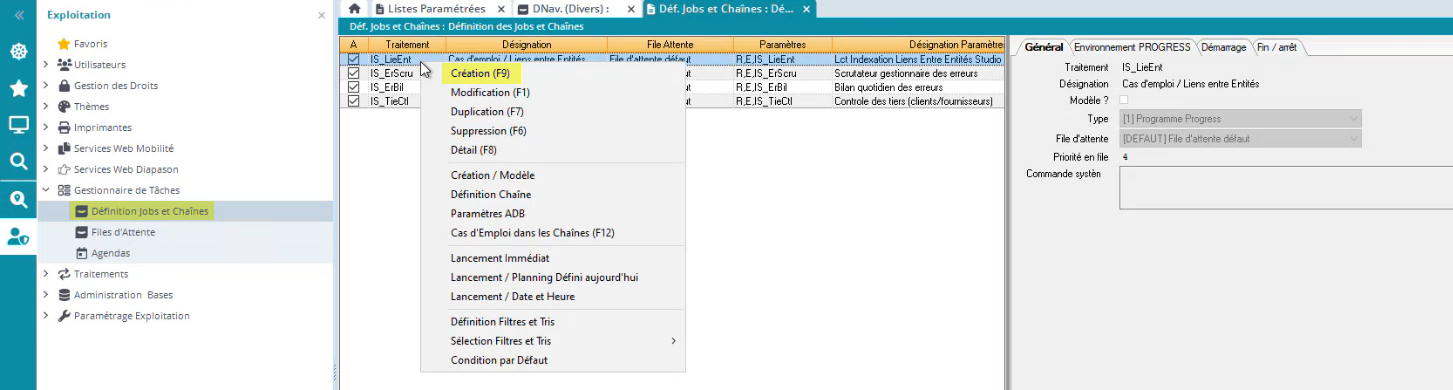Open the monitor sidebar icon
The height and width of the screenshot is (390, 1453).
(x=18, y=125)
